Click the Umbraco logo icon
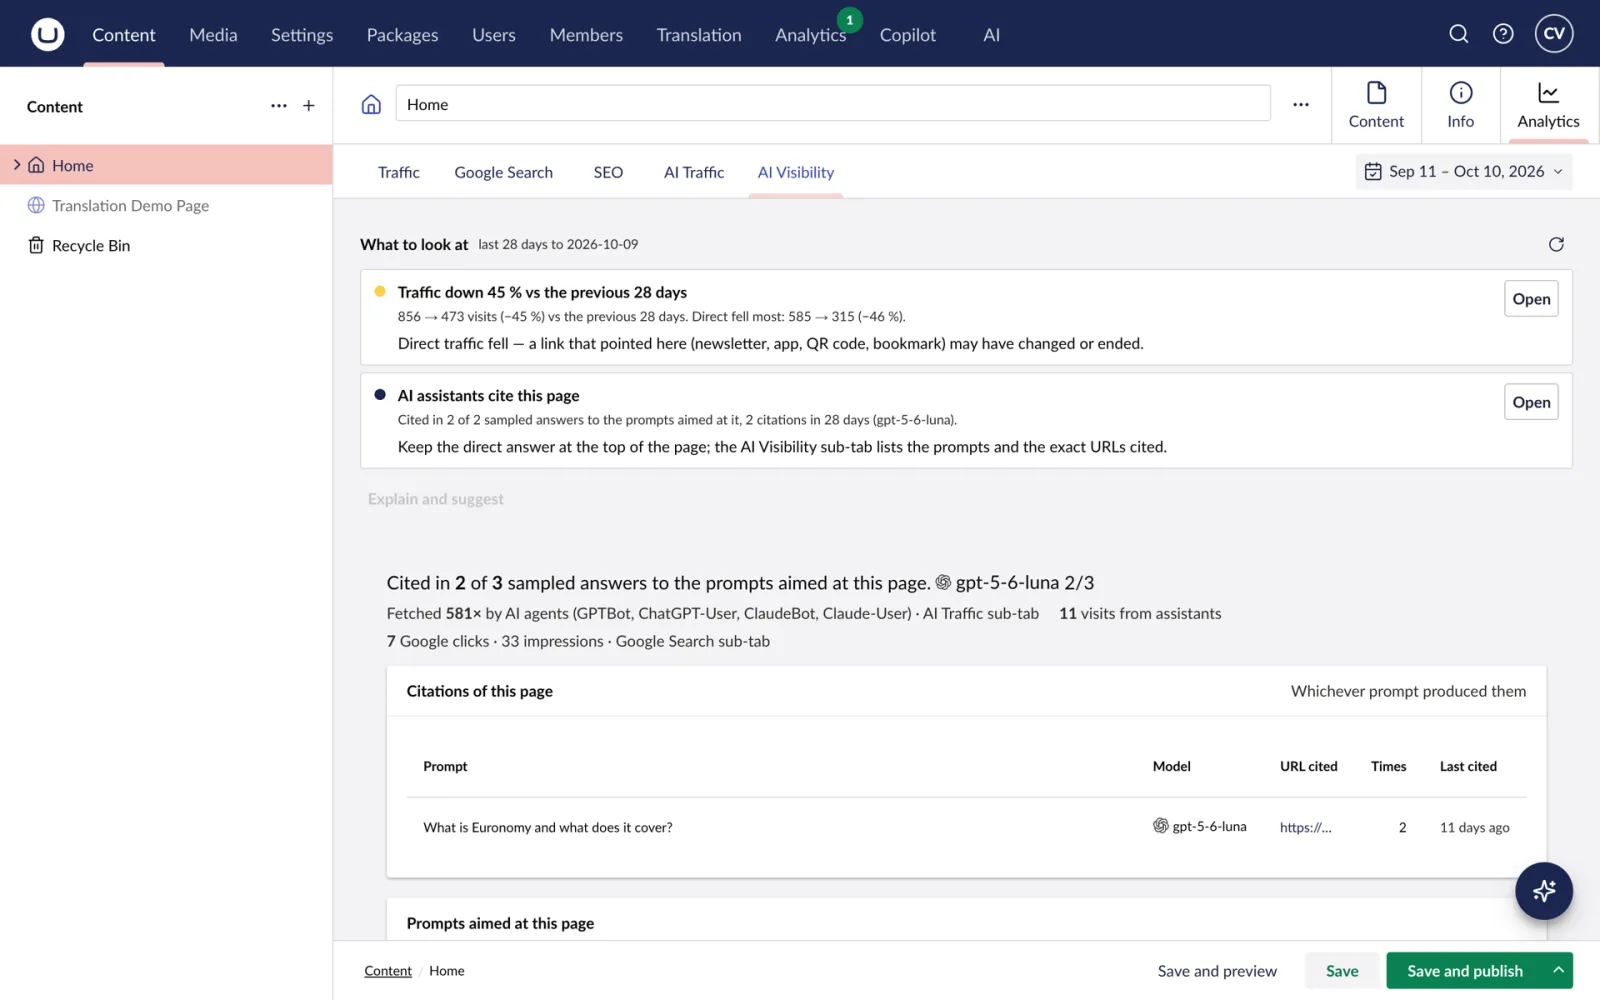 [x=47, y=34]
